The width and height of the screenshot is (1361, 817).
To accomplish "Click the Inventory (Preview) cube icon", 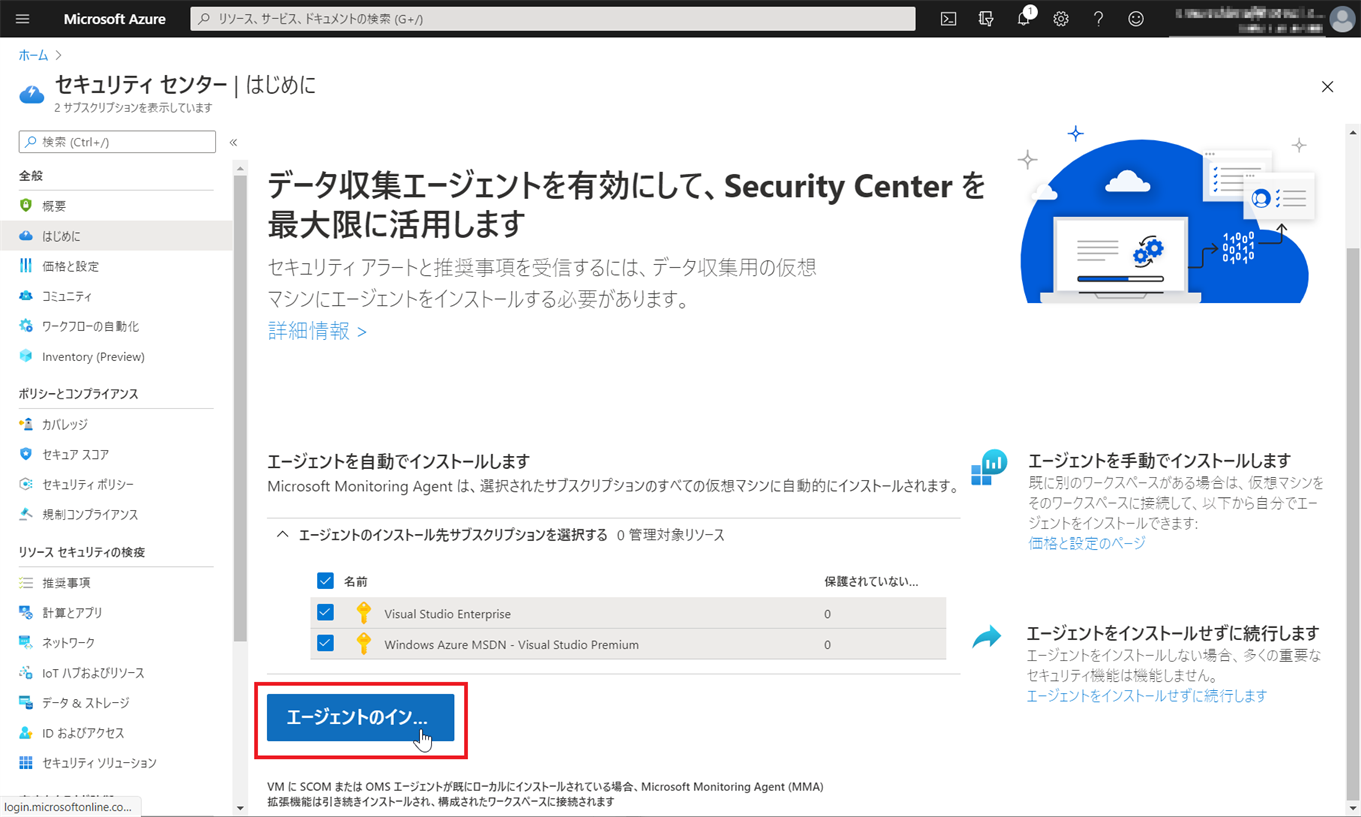I will click(26, 356).
